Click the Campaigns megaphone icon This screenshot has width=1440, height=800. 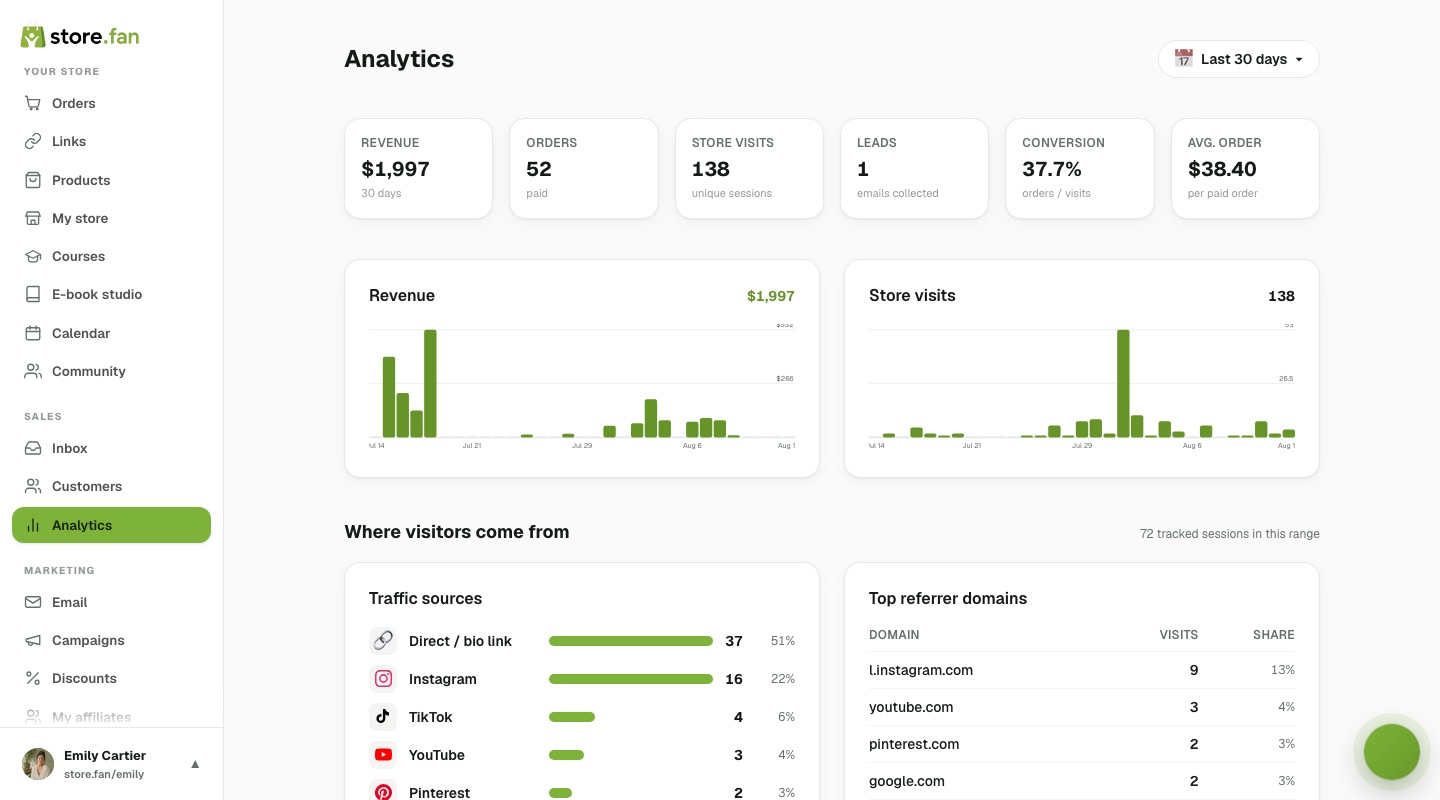(33, 640)
